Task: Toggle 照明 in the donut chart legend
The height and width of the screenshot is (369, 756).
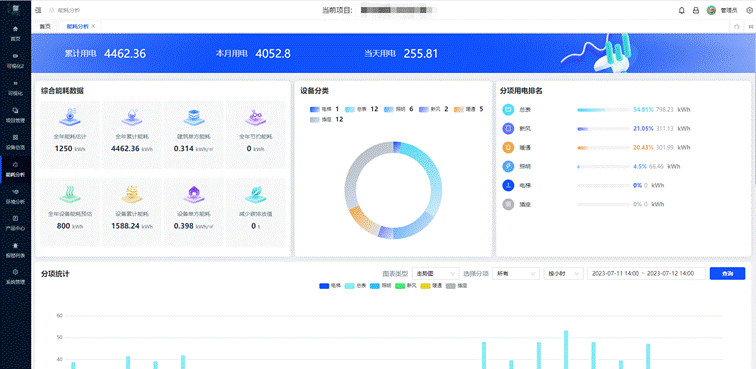Action: (x=398, y=109)
